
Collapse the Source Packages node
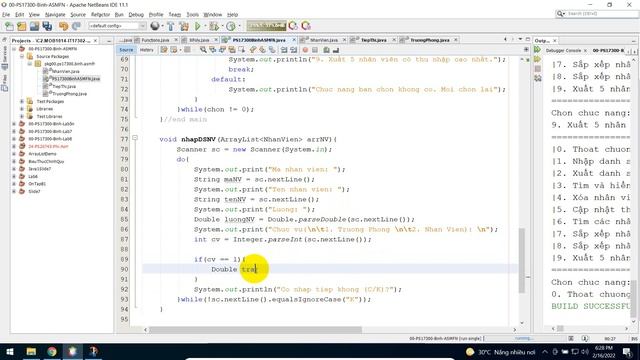(x=22, y=56)
